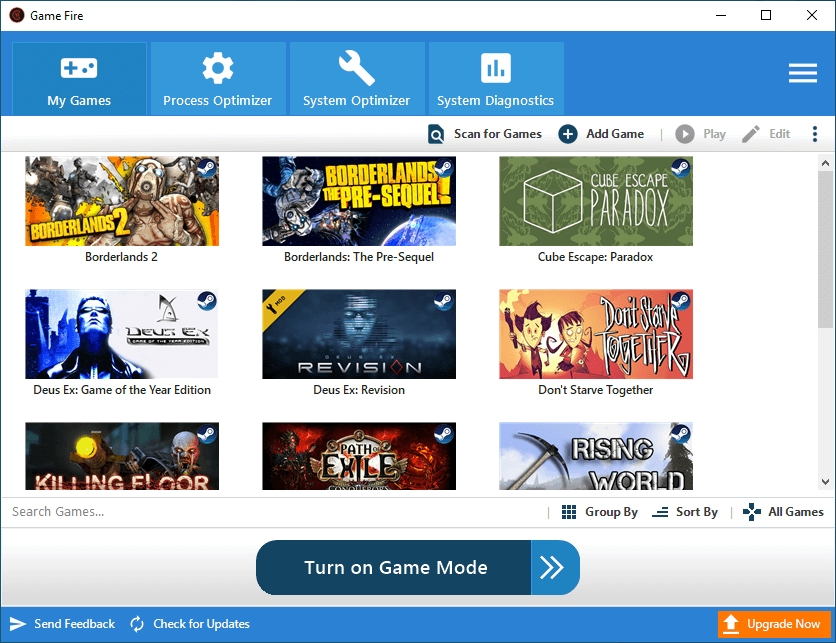Click the "Borderlands 2" title text
The image size is (836, 643).
(122, 257)
